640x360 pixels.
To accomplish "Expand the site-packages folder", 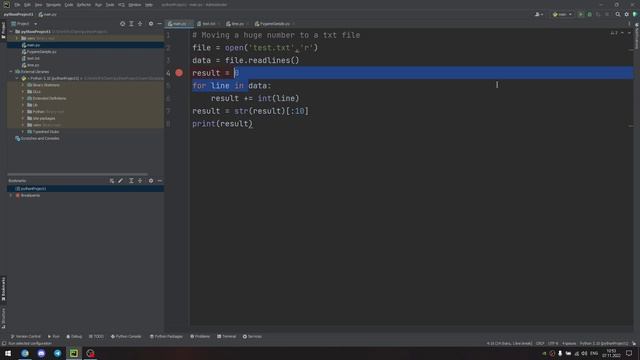I will pos(23,118).
